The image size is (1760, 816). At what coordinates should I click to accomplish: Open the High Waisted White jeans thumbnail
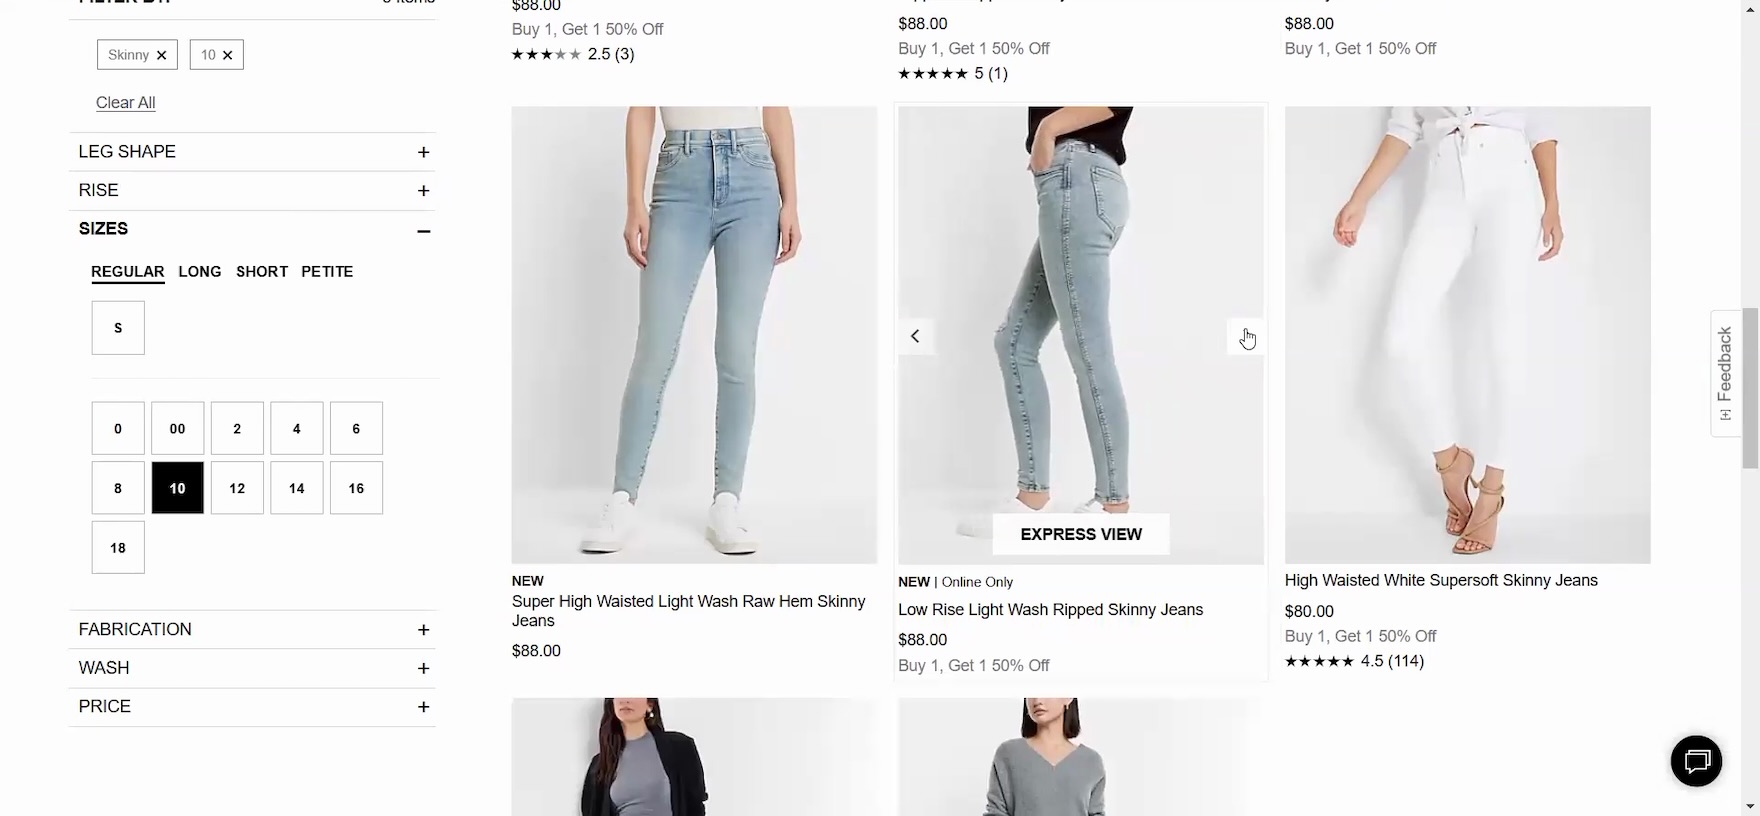(1467, 335)
